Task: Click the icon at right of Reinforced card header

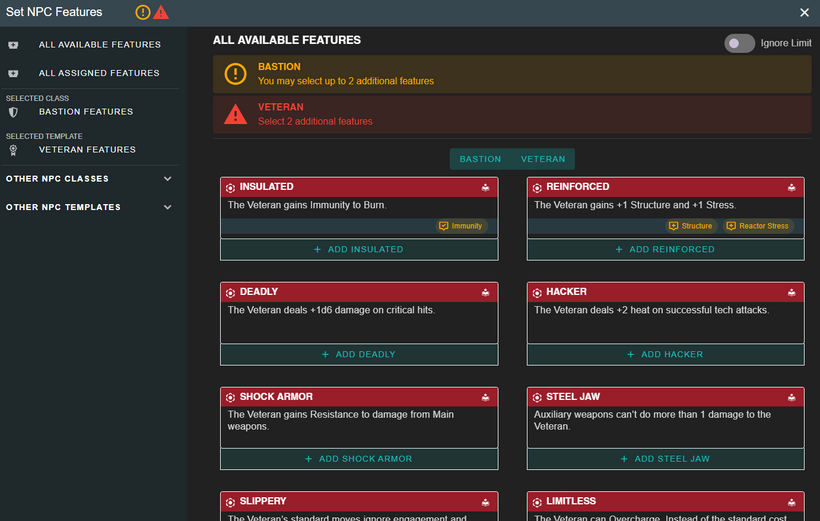Action: (792, 187)
